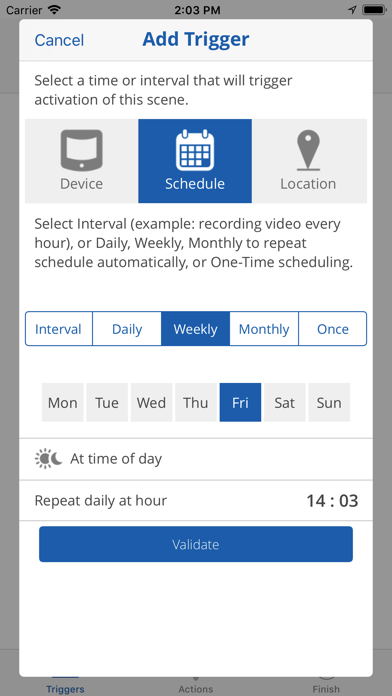Tap the location services arrow icon
Image resolution: width=392 pixels, height=696 pixels.
352,9
